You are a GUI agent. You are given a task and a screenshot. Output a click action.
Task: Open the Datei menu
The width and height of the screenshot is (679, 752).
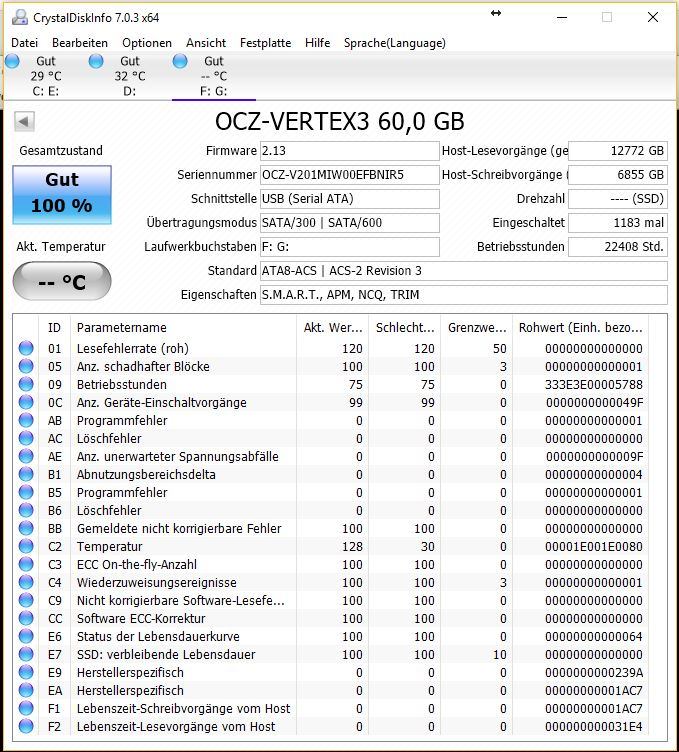(24, 43)
